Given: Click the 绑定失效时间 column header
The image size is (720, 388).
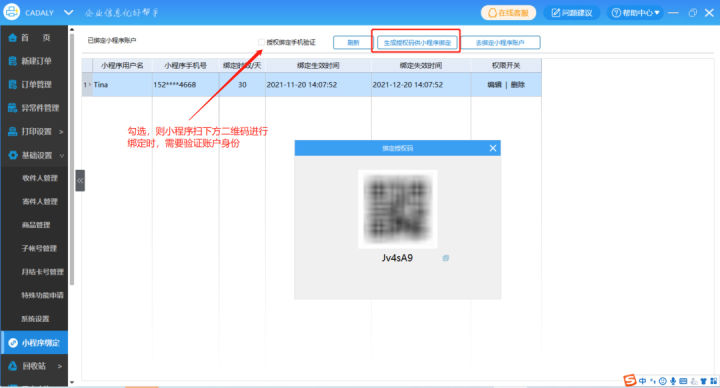Looking at the screenshot, I should point(421,66).
